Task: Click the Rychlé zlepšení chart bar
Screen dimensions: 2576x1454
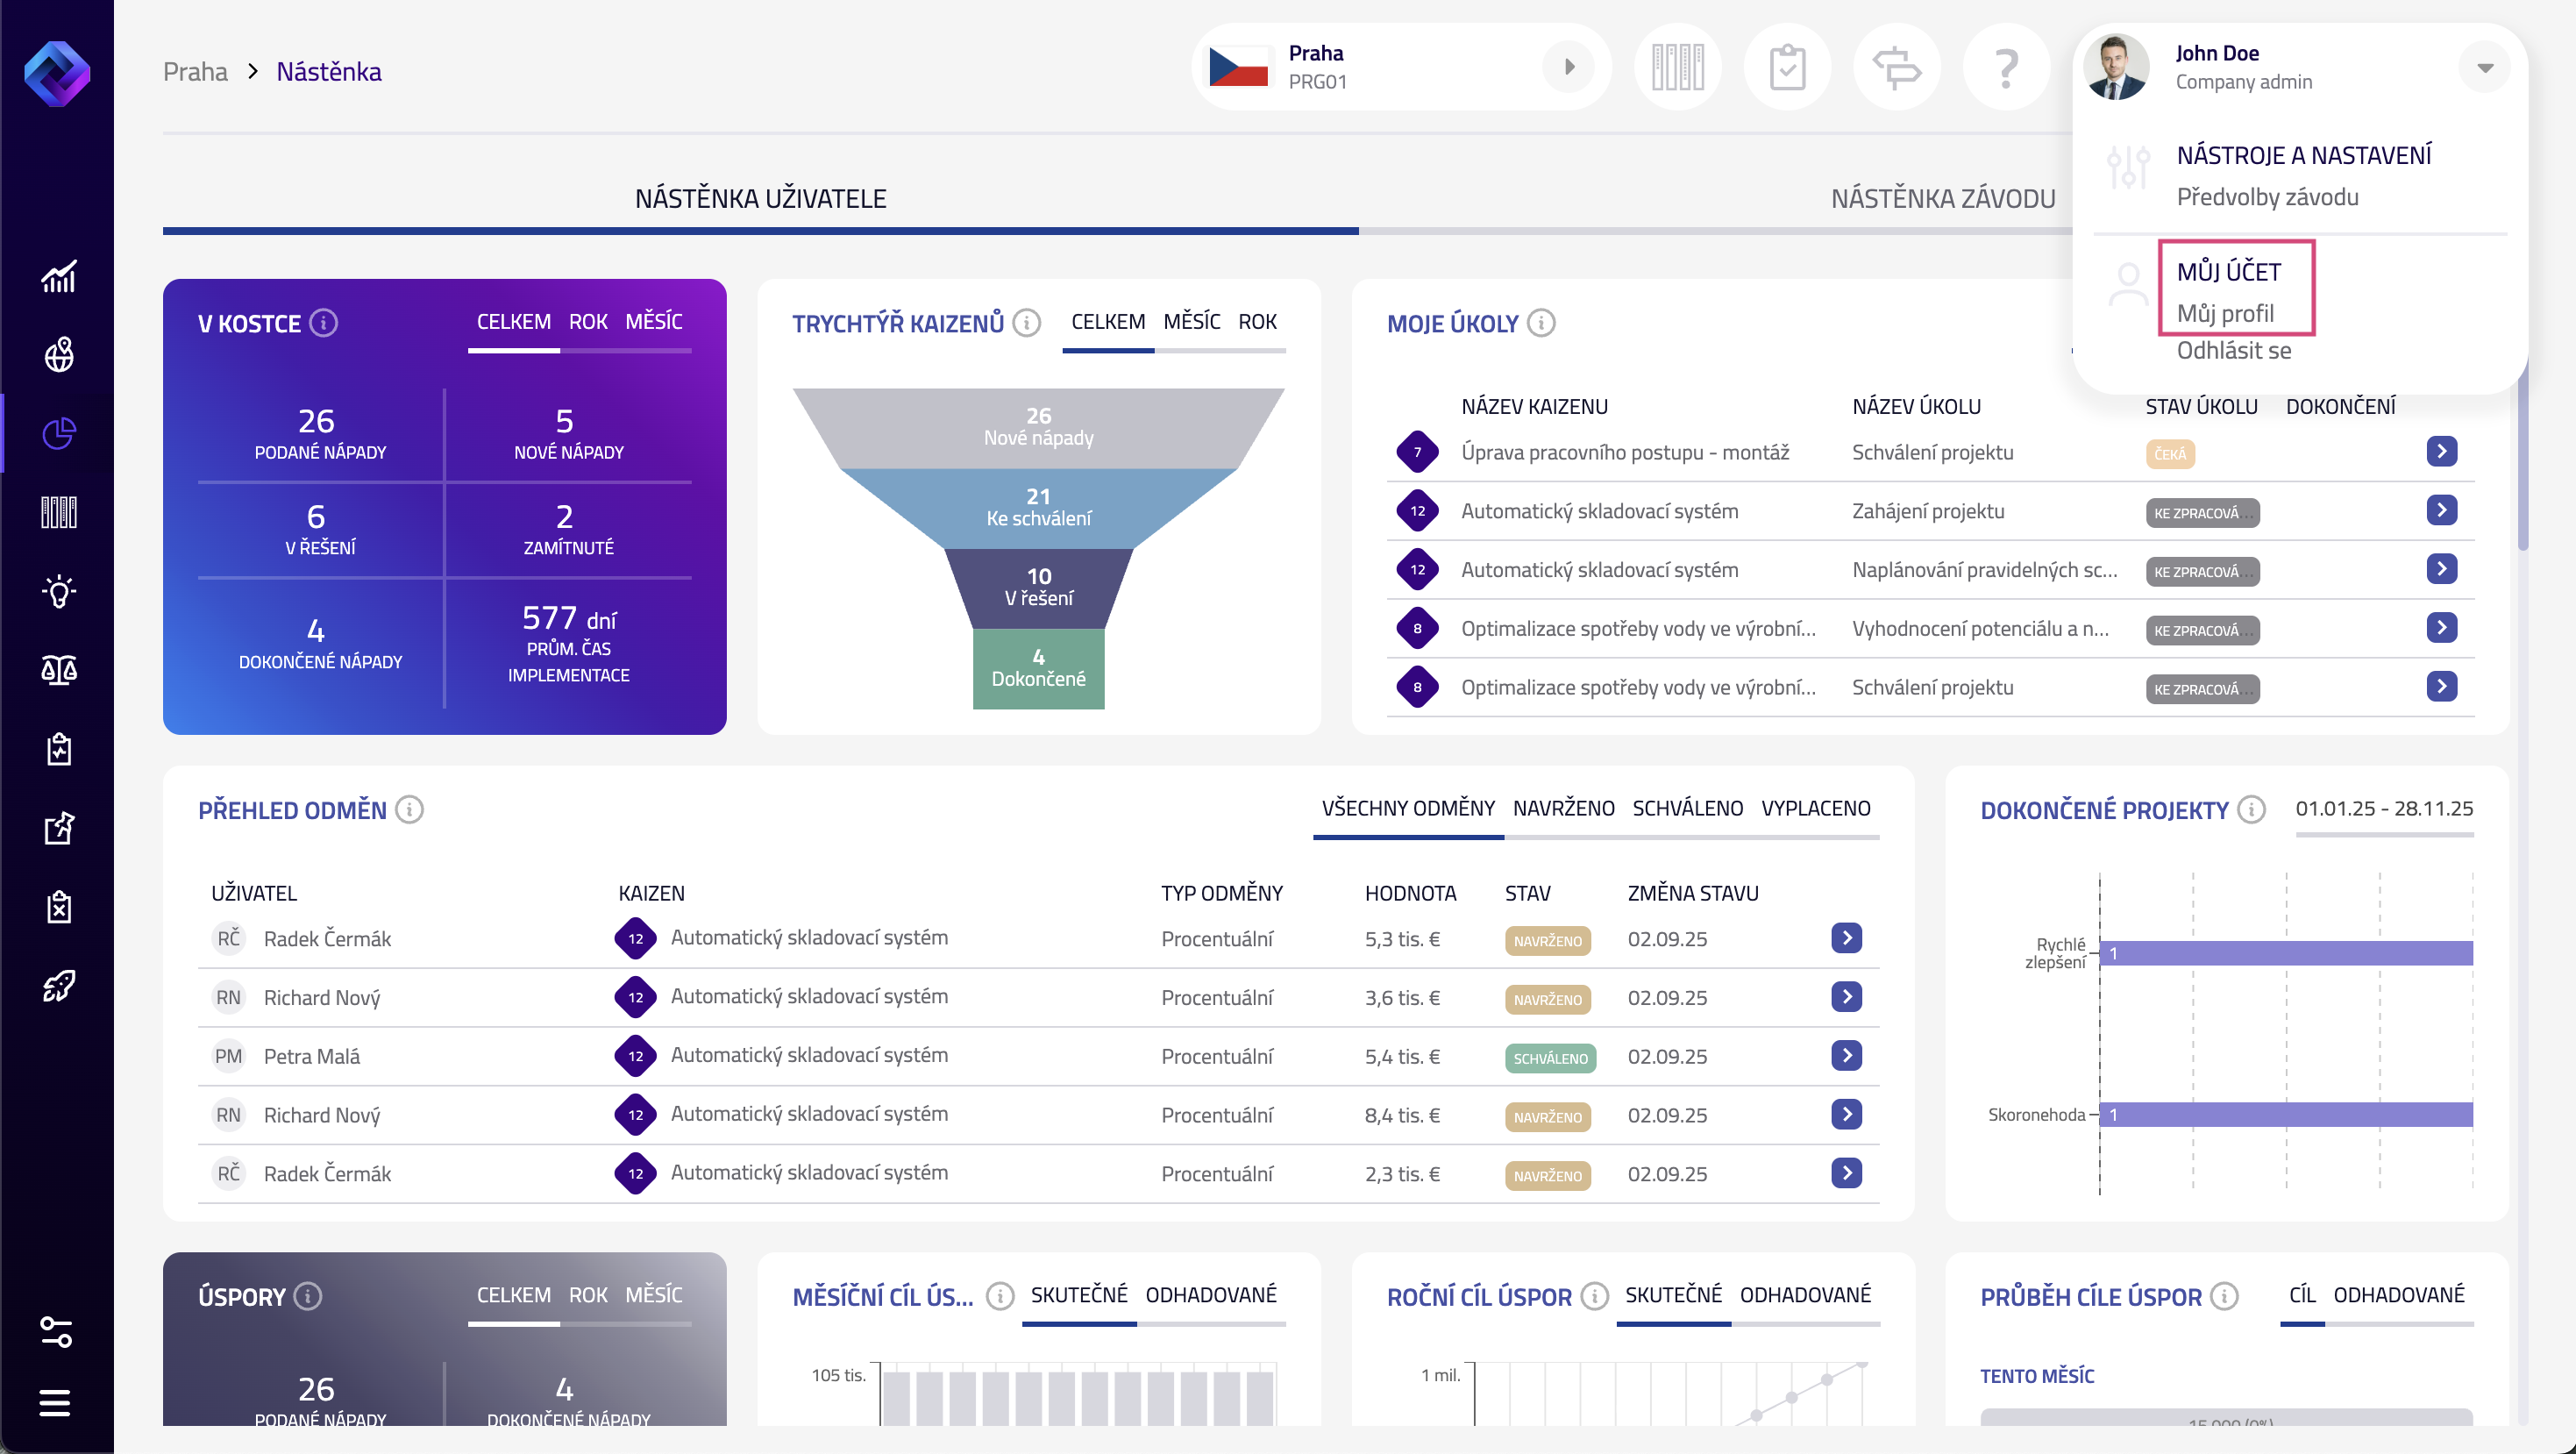Action: tap(2285, 953)
